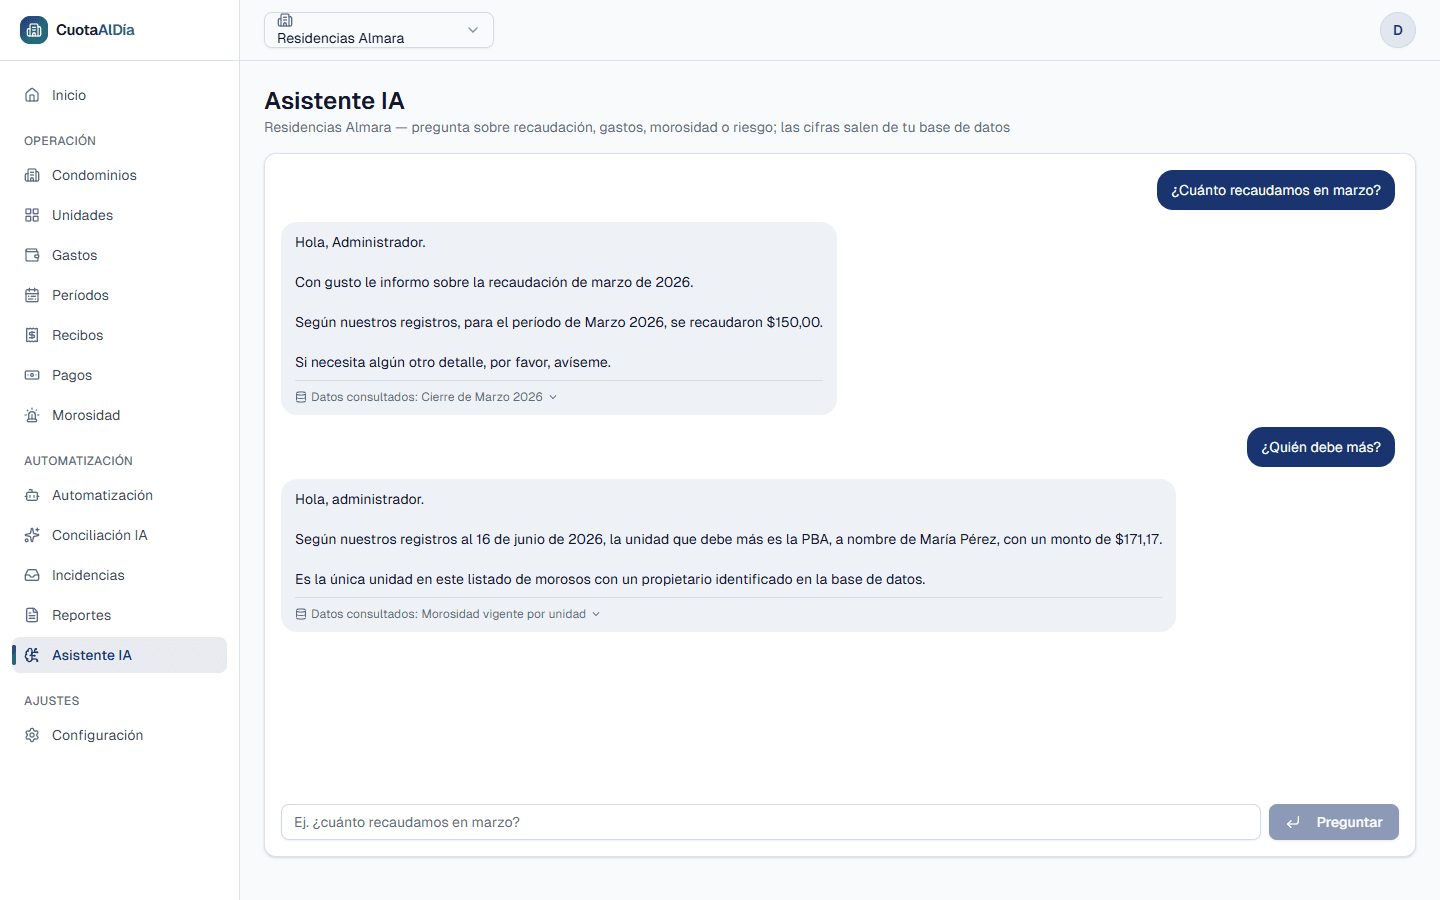Image resolution: width=1440 pixels, height=900 pixels.
Task: Click chevron of the condominium selector
Action: tap(473, 30)
